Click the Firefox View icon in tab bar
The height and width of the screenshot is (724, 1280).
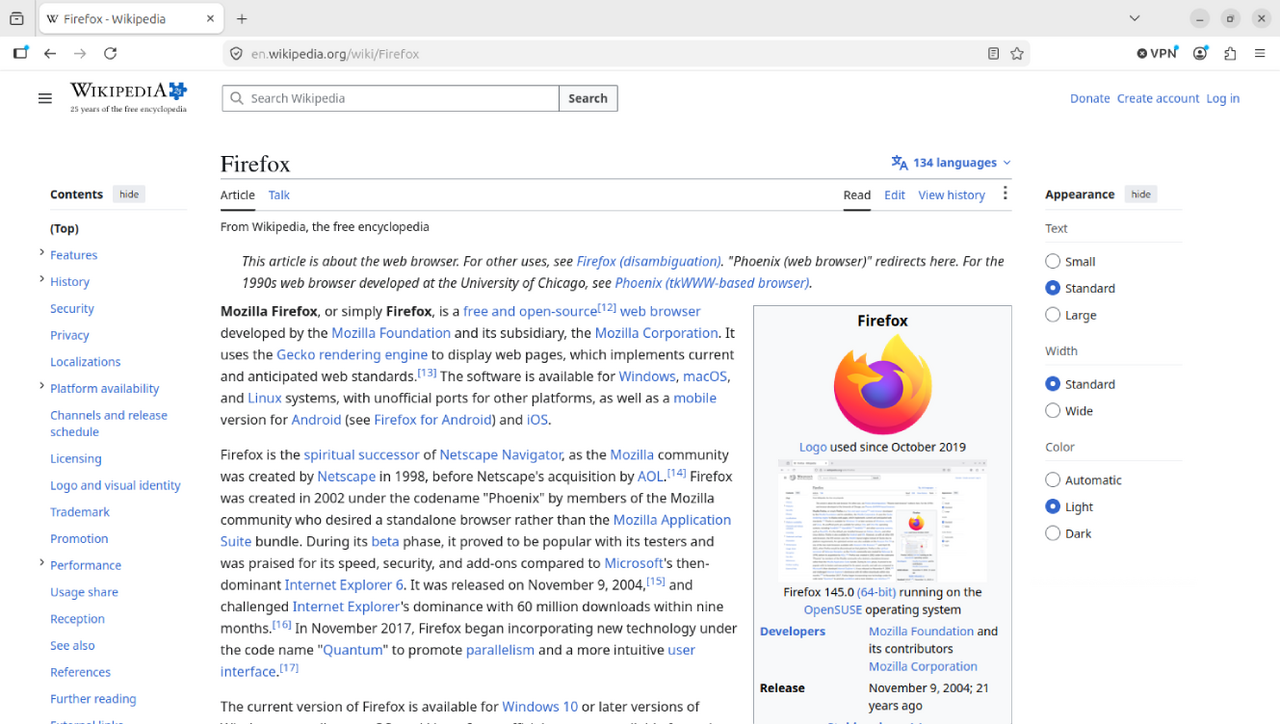17,19
